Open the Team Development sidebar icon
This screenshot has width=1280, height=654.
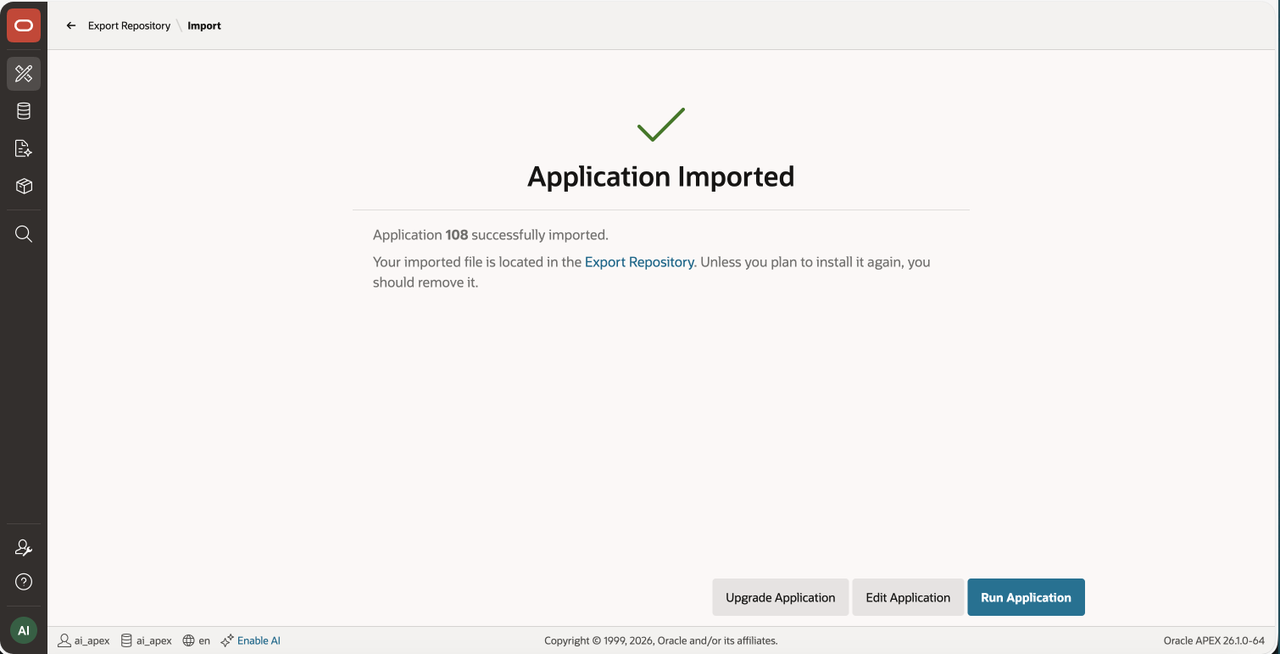click(24, 149)
